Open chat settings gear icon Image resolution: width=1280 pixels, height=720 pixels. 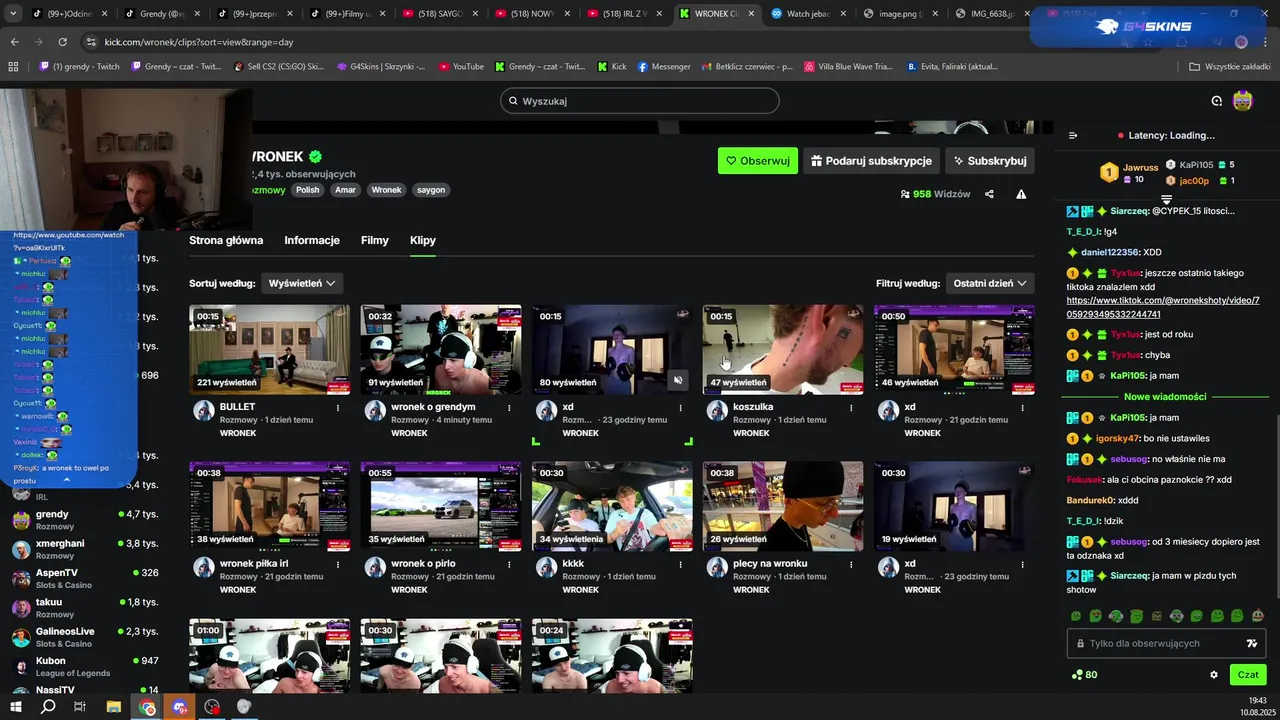pos(1214,675)
